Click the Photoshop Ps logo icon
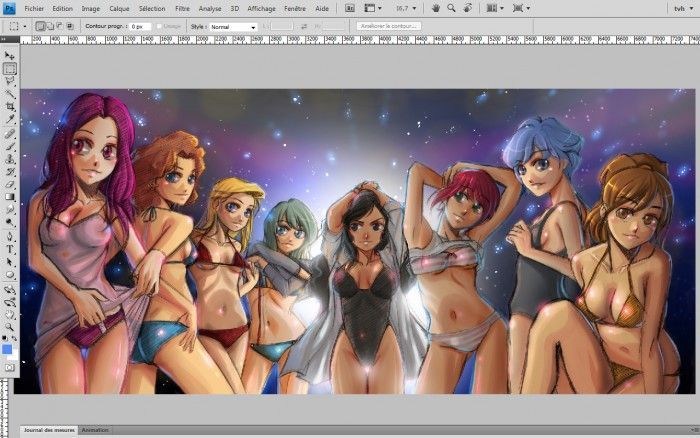Screen dimensions: 700x438 [9, 8]
